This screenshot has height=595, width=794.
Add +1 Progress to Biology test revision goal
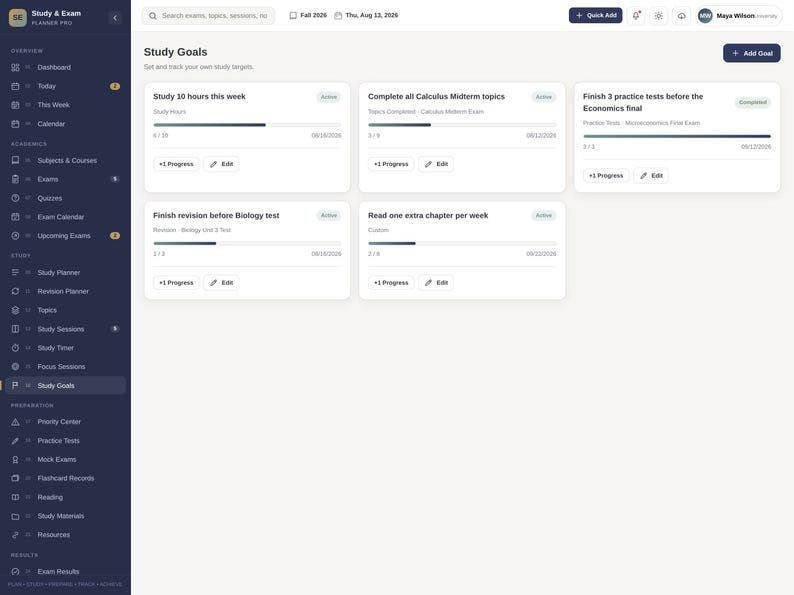[x=176, y=283]
